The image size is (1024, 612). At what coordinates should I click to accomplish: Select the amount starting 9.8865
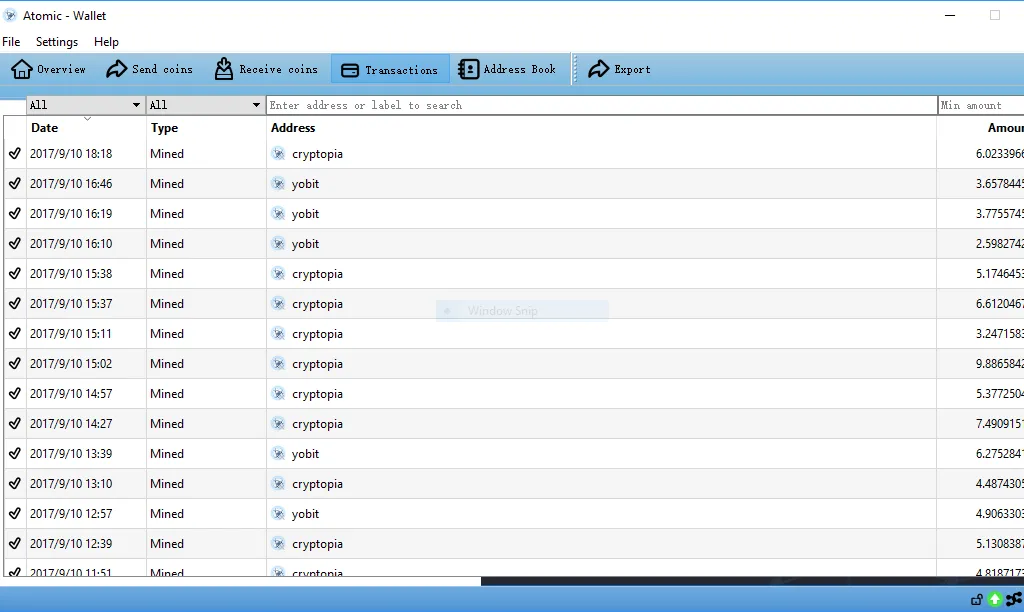[x=1000, y=364]
